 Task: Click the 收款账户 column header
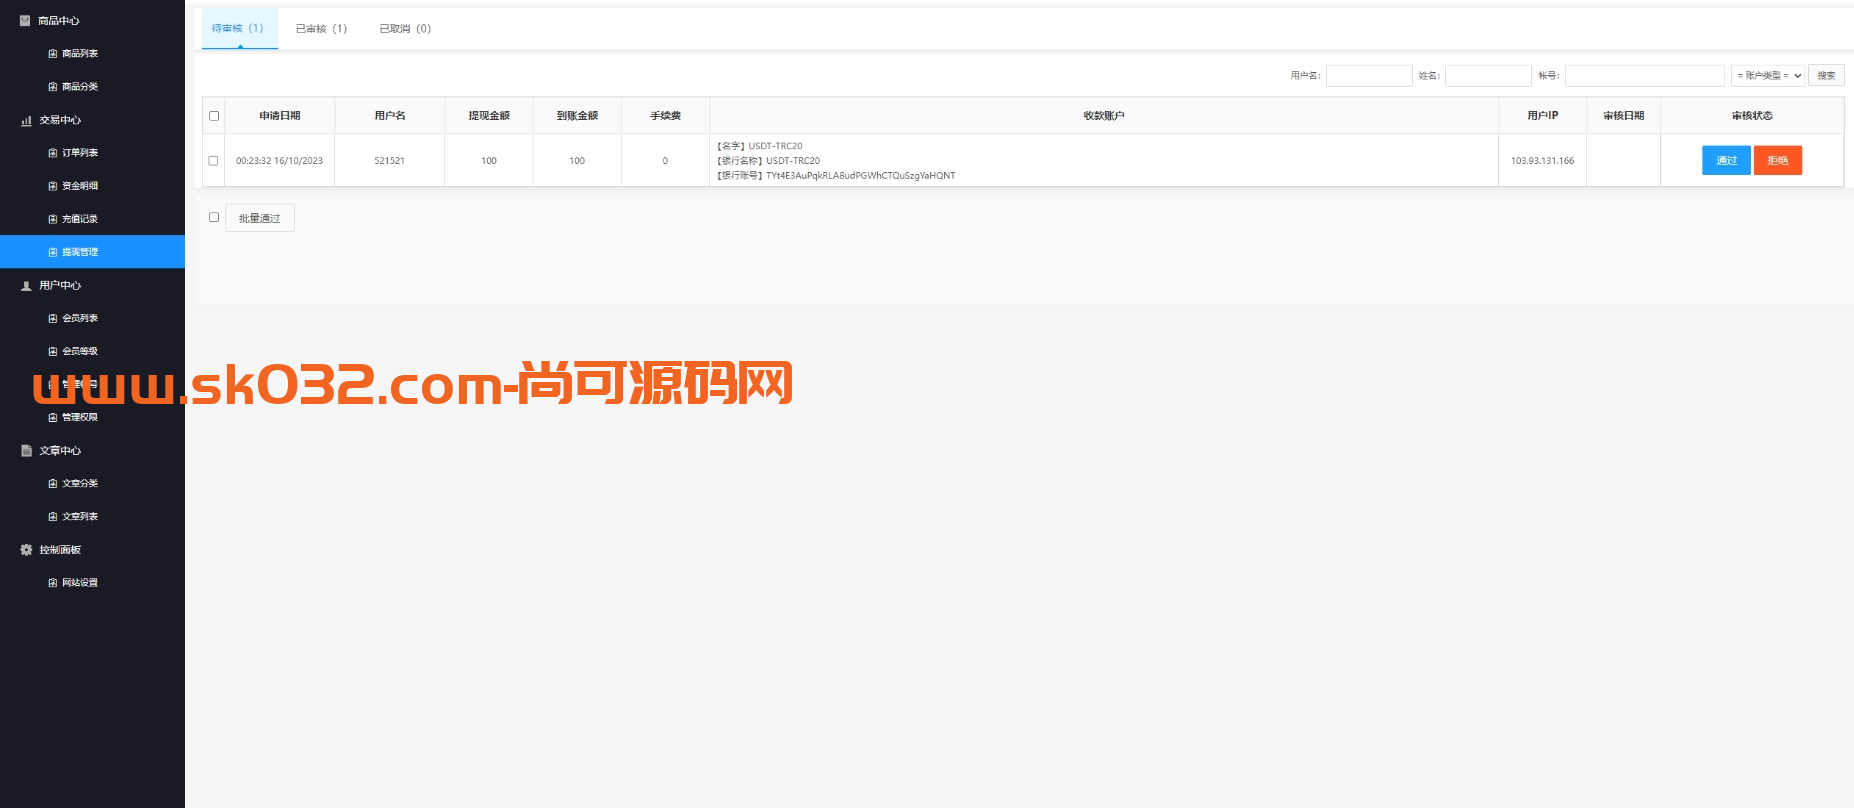[1104, 116]
